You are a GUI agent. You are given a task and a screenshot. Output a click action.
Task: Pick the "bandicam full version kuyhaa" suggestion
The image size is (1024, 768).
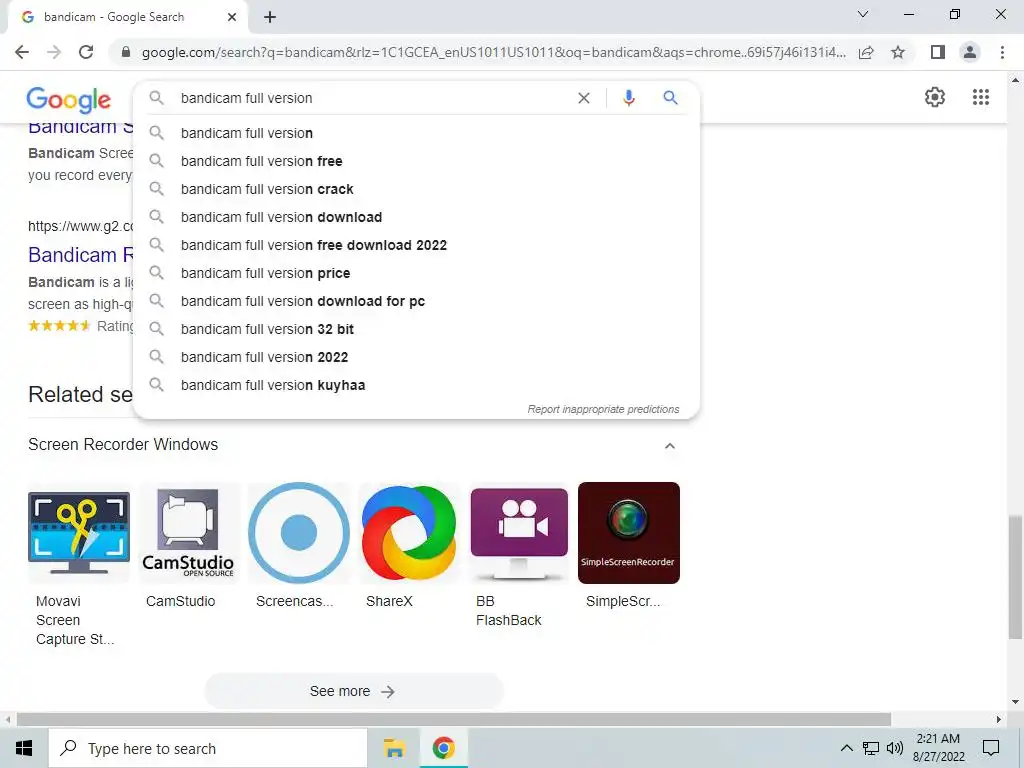point(417,386)
